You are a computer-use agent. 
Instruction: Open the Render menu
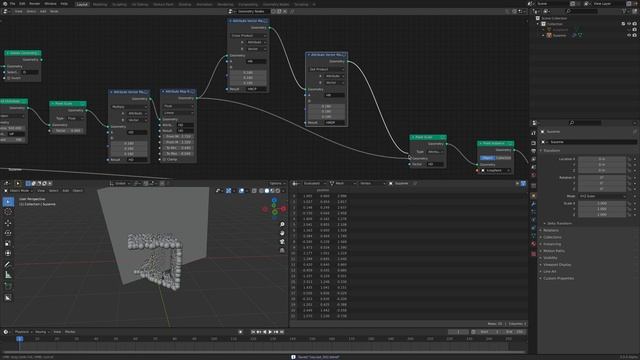(x=35, y=4)
